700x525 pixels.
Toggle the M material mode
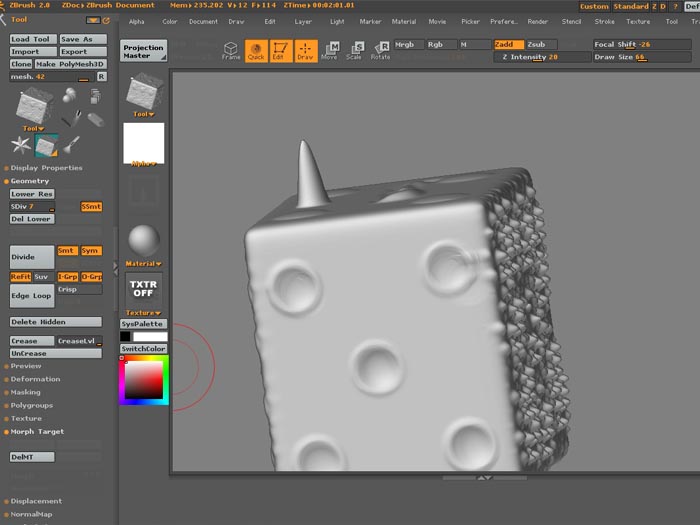tap(475, 44)
